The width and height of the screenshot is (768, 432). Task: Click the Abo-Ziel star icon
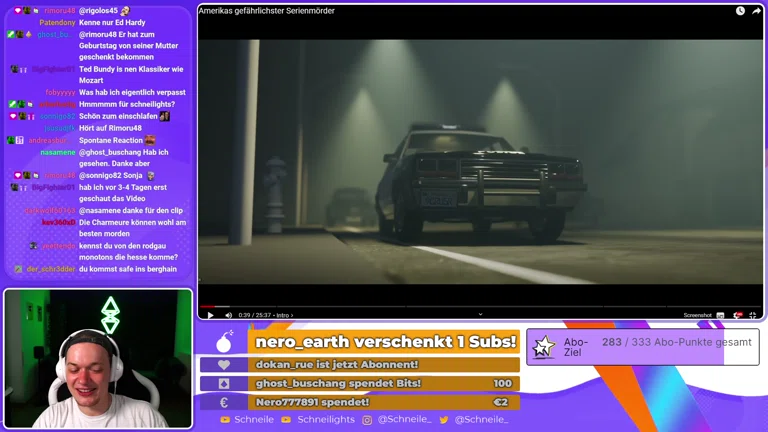click(x=544, y=347)
